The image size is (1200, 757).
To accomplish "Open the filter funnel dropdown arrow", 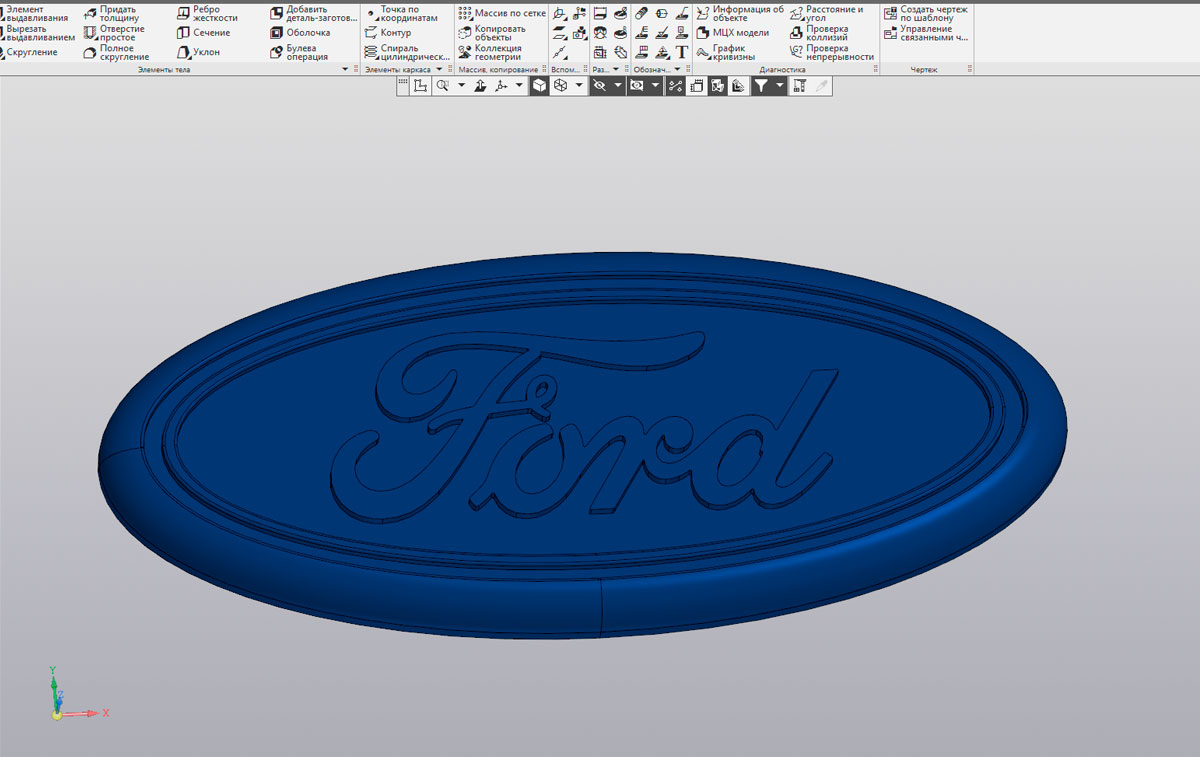I will (780, 86).
